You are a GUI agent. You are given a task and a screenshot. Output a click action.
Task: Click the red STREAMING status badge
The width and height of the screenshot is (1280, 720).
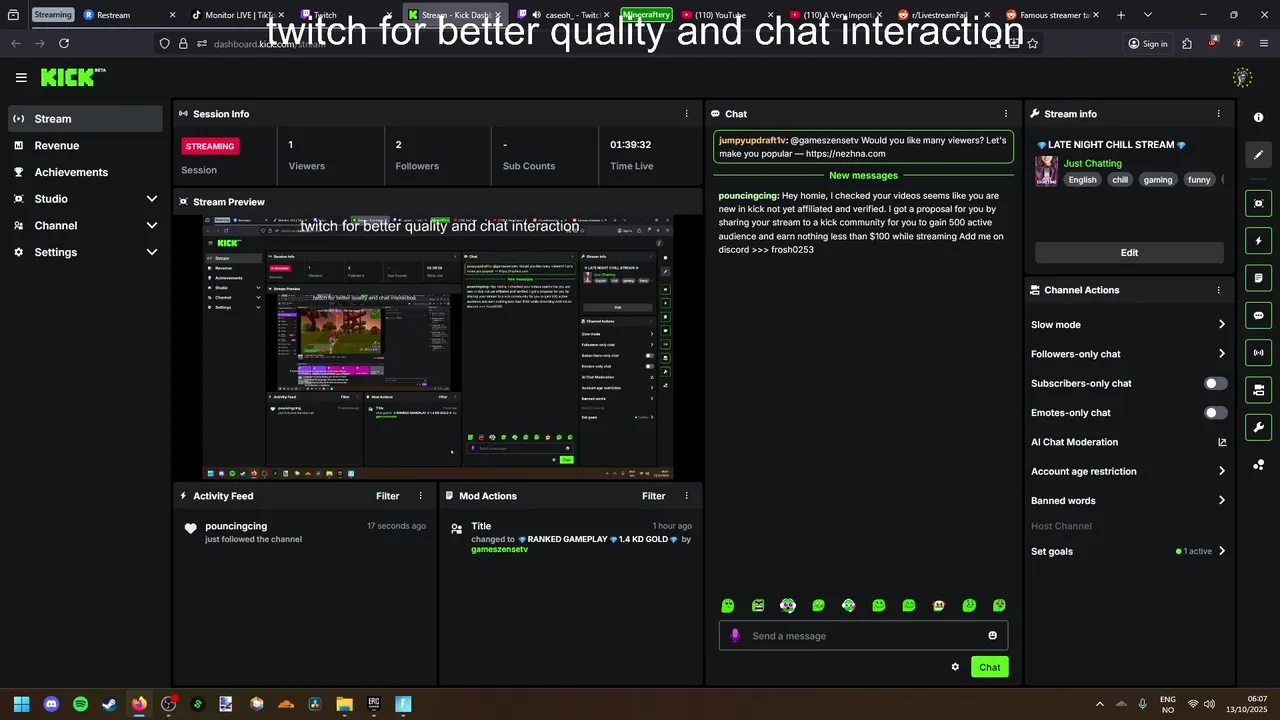210,146
